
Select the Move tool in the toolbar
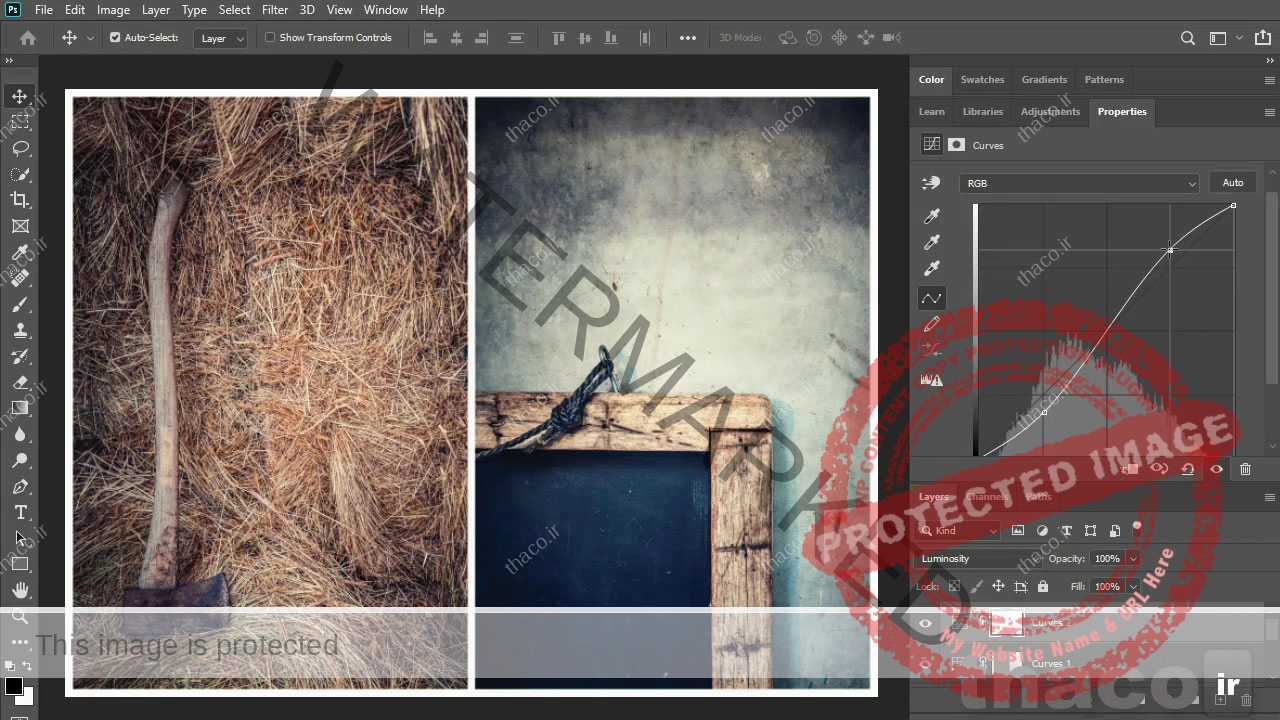(x=20, y=96)
